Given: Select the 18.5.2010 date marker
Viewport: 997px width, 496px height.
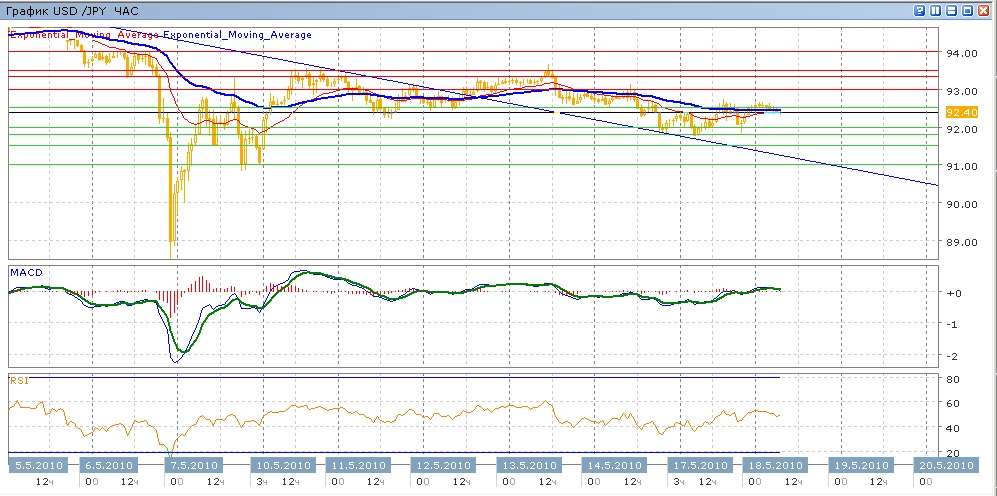Looking at the screenshot, I should pyautogui.click(x=775, y=465).
